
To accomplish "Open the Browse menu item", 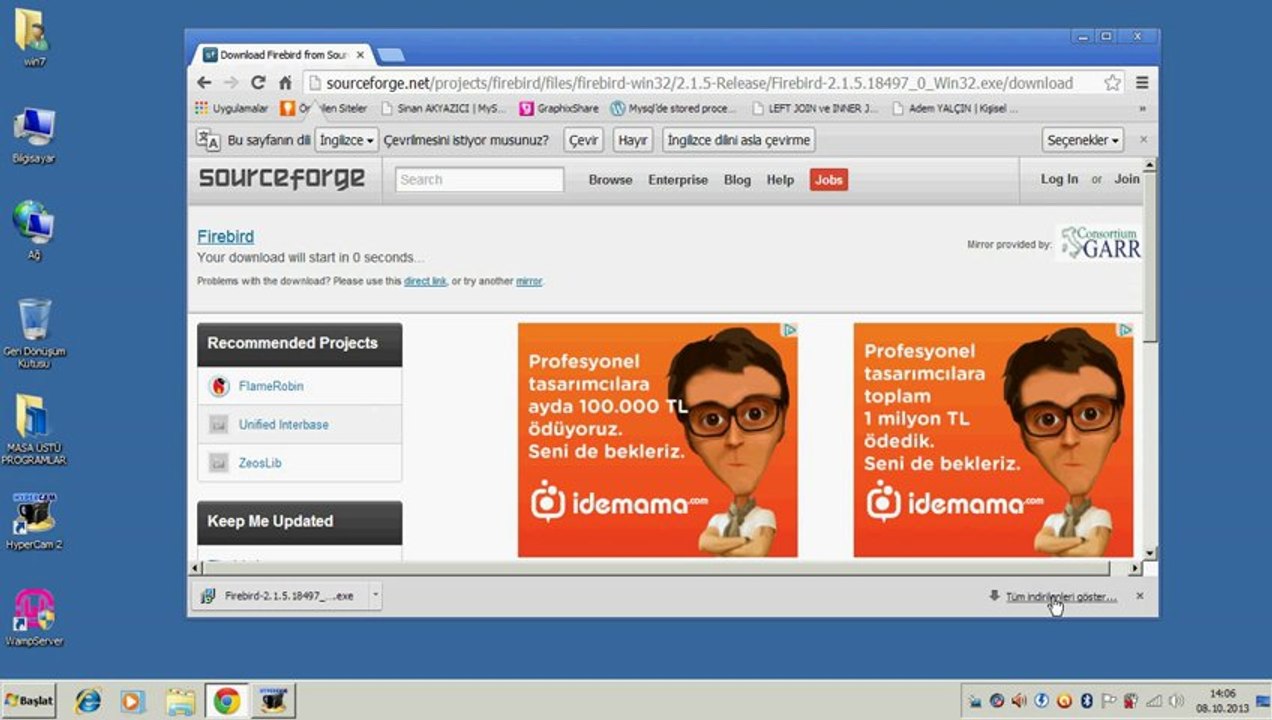I will (610, 180).
